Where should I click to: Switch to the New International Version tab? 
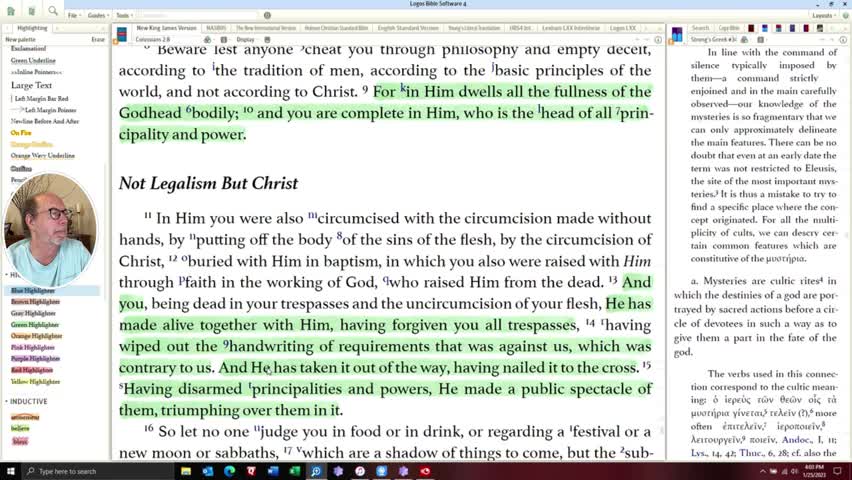266,28
